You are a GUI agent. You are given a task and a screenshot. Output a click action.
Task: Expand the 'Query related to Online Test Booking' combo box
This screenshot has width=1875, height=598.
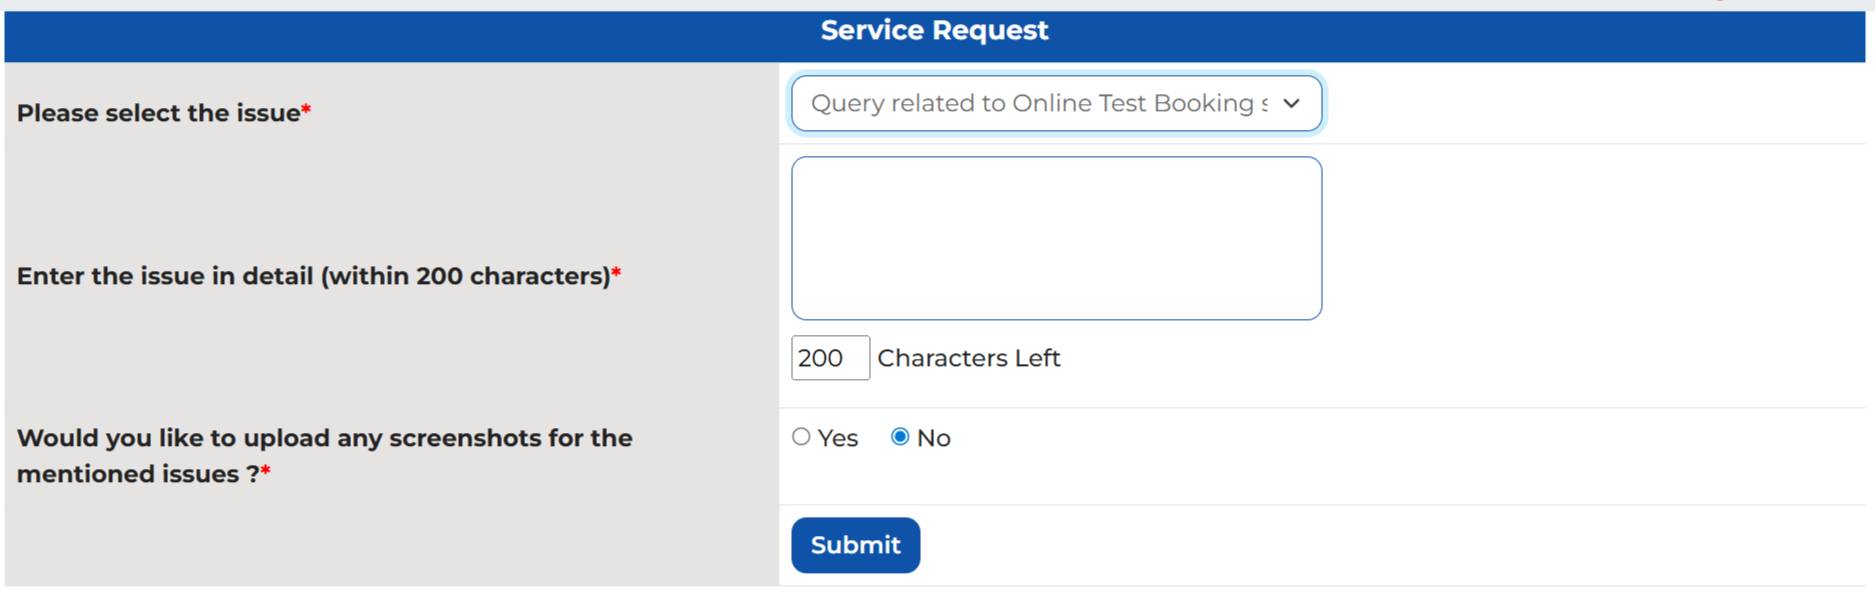pyautogui.click(x=1055, y=103)
